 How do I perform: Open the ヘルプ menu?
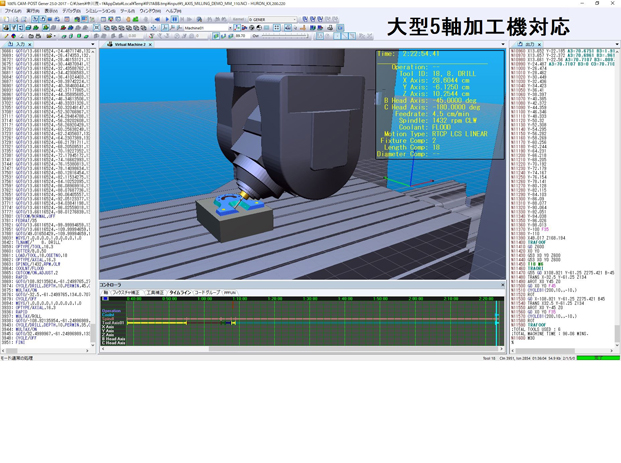point(173,11)
